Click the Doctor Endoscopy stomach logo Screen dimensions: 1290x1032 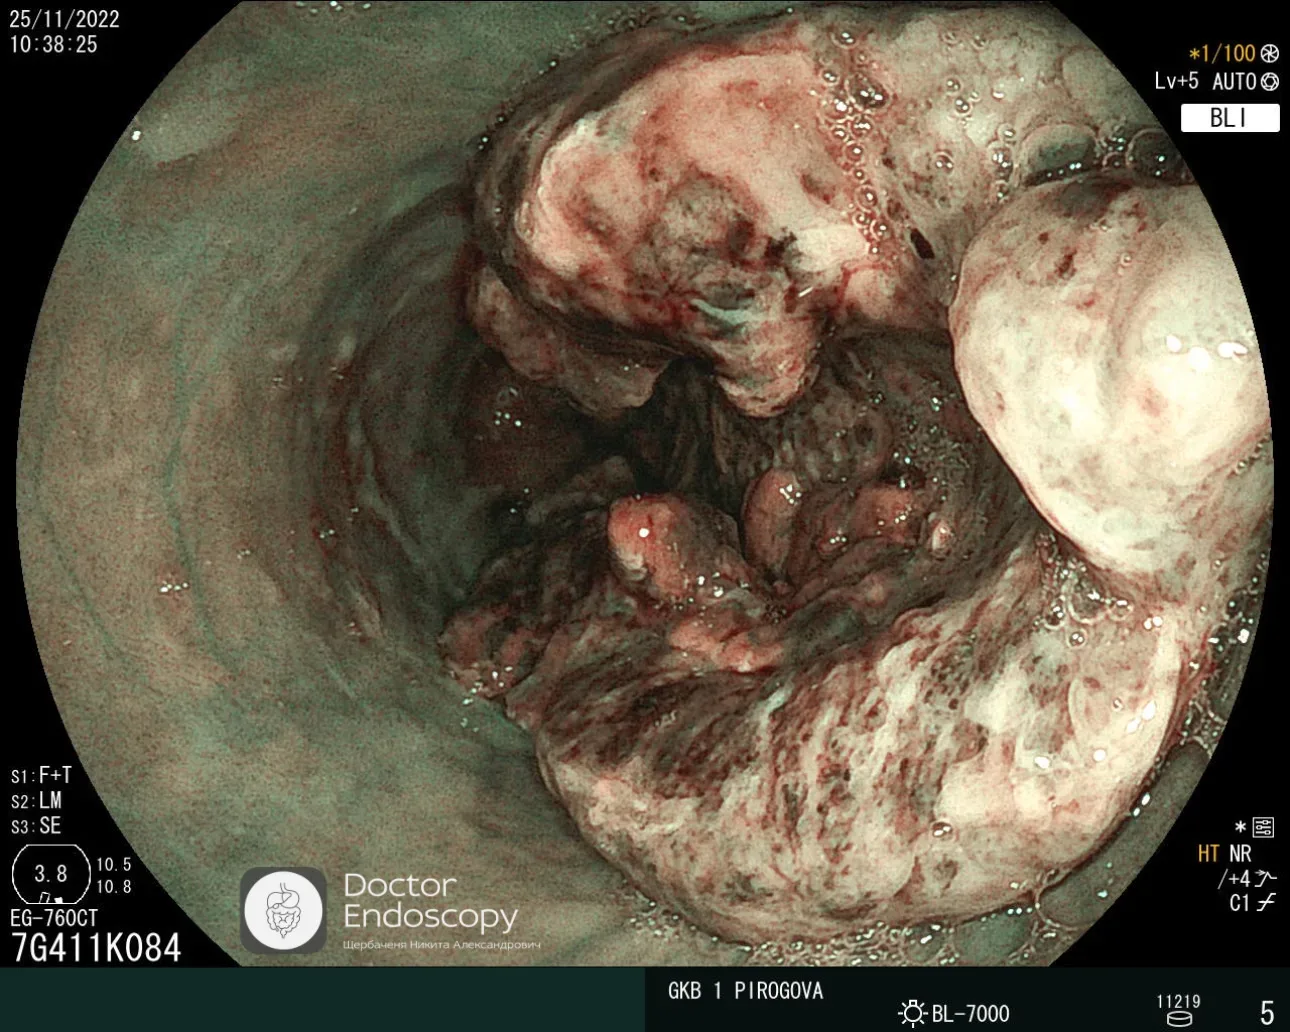pos(284,910)
